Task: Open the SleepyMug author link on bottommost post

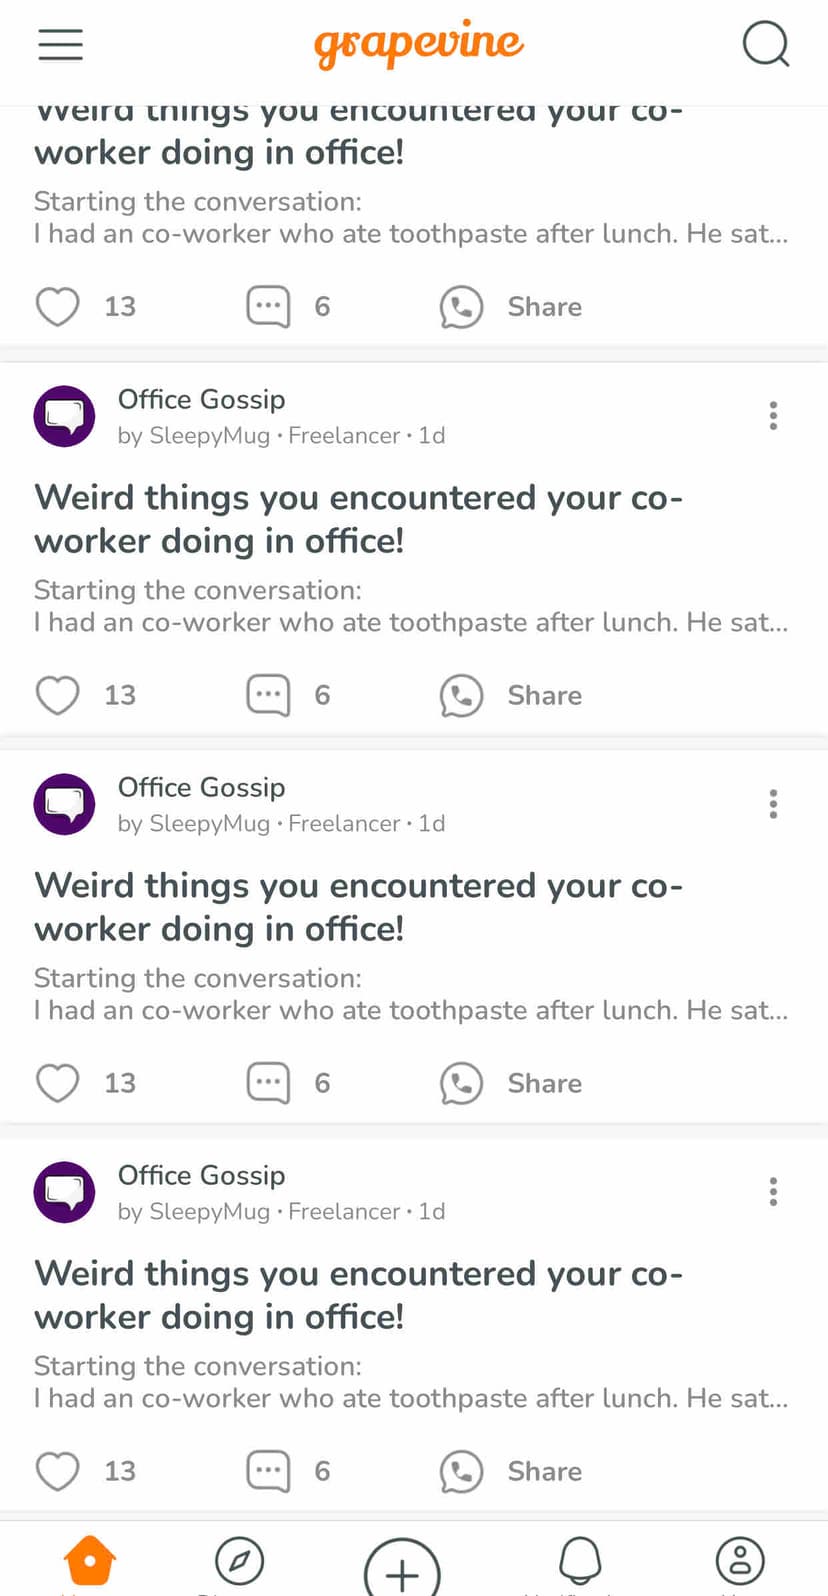Action: coord(209,1212)
